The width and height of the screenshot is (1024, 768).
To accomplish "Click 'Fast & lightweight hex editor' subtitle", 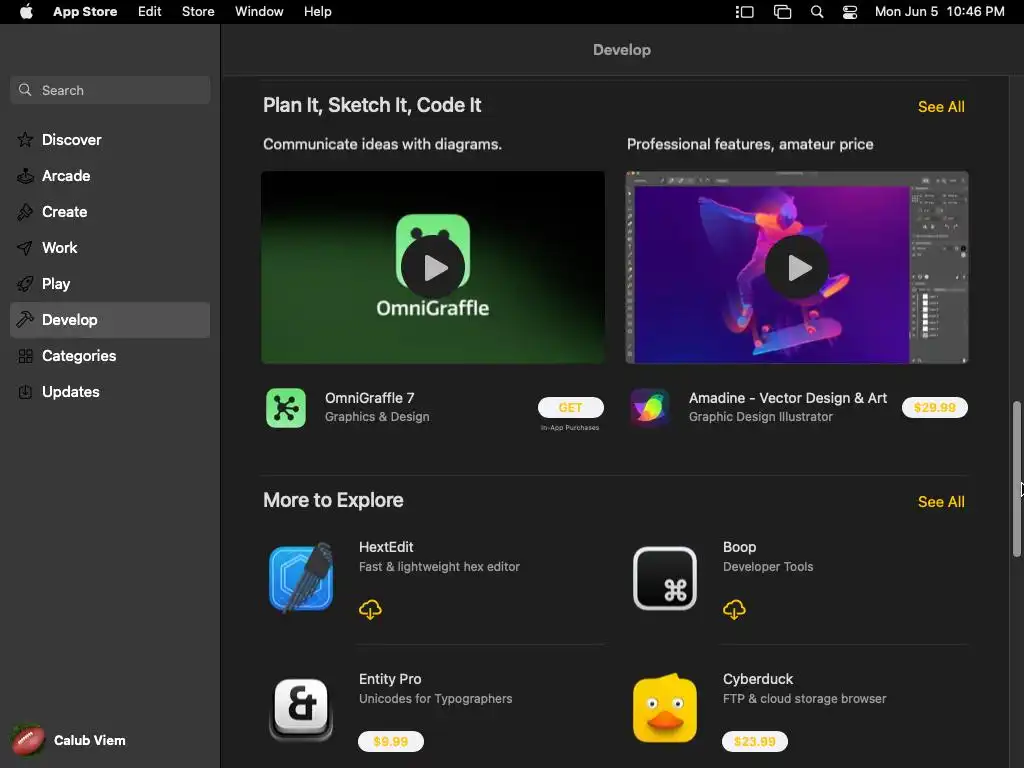I will tap(439, 567).
